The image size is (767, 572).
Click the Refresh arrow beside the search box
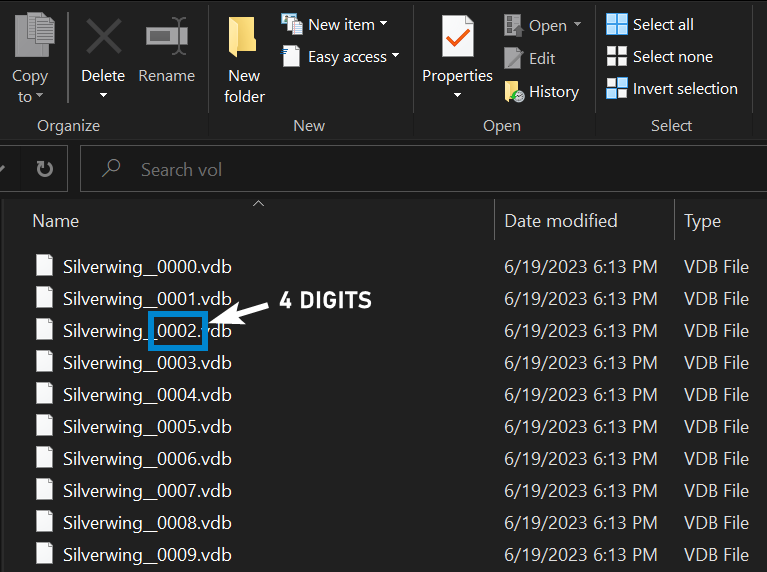[45, 169]
